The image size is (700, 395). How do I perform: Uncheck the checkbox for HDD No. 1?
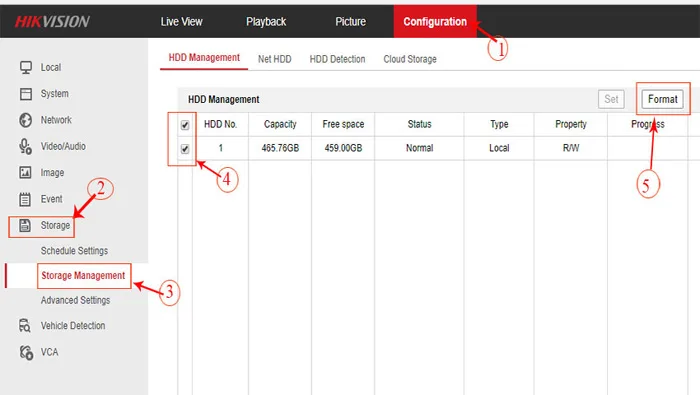pyautogui.click(x=185, y=149)
